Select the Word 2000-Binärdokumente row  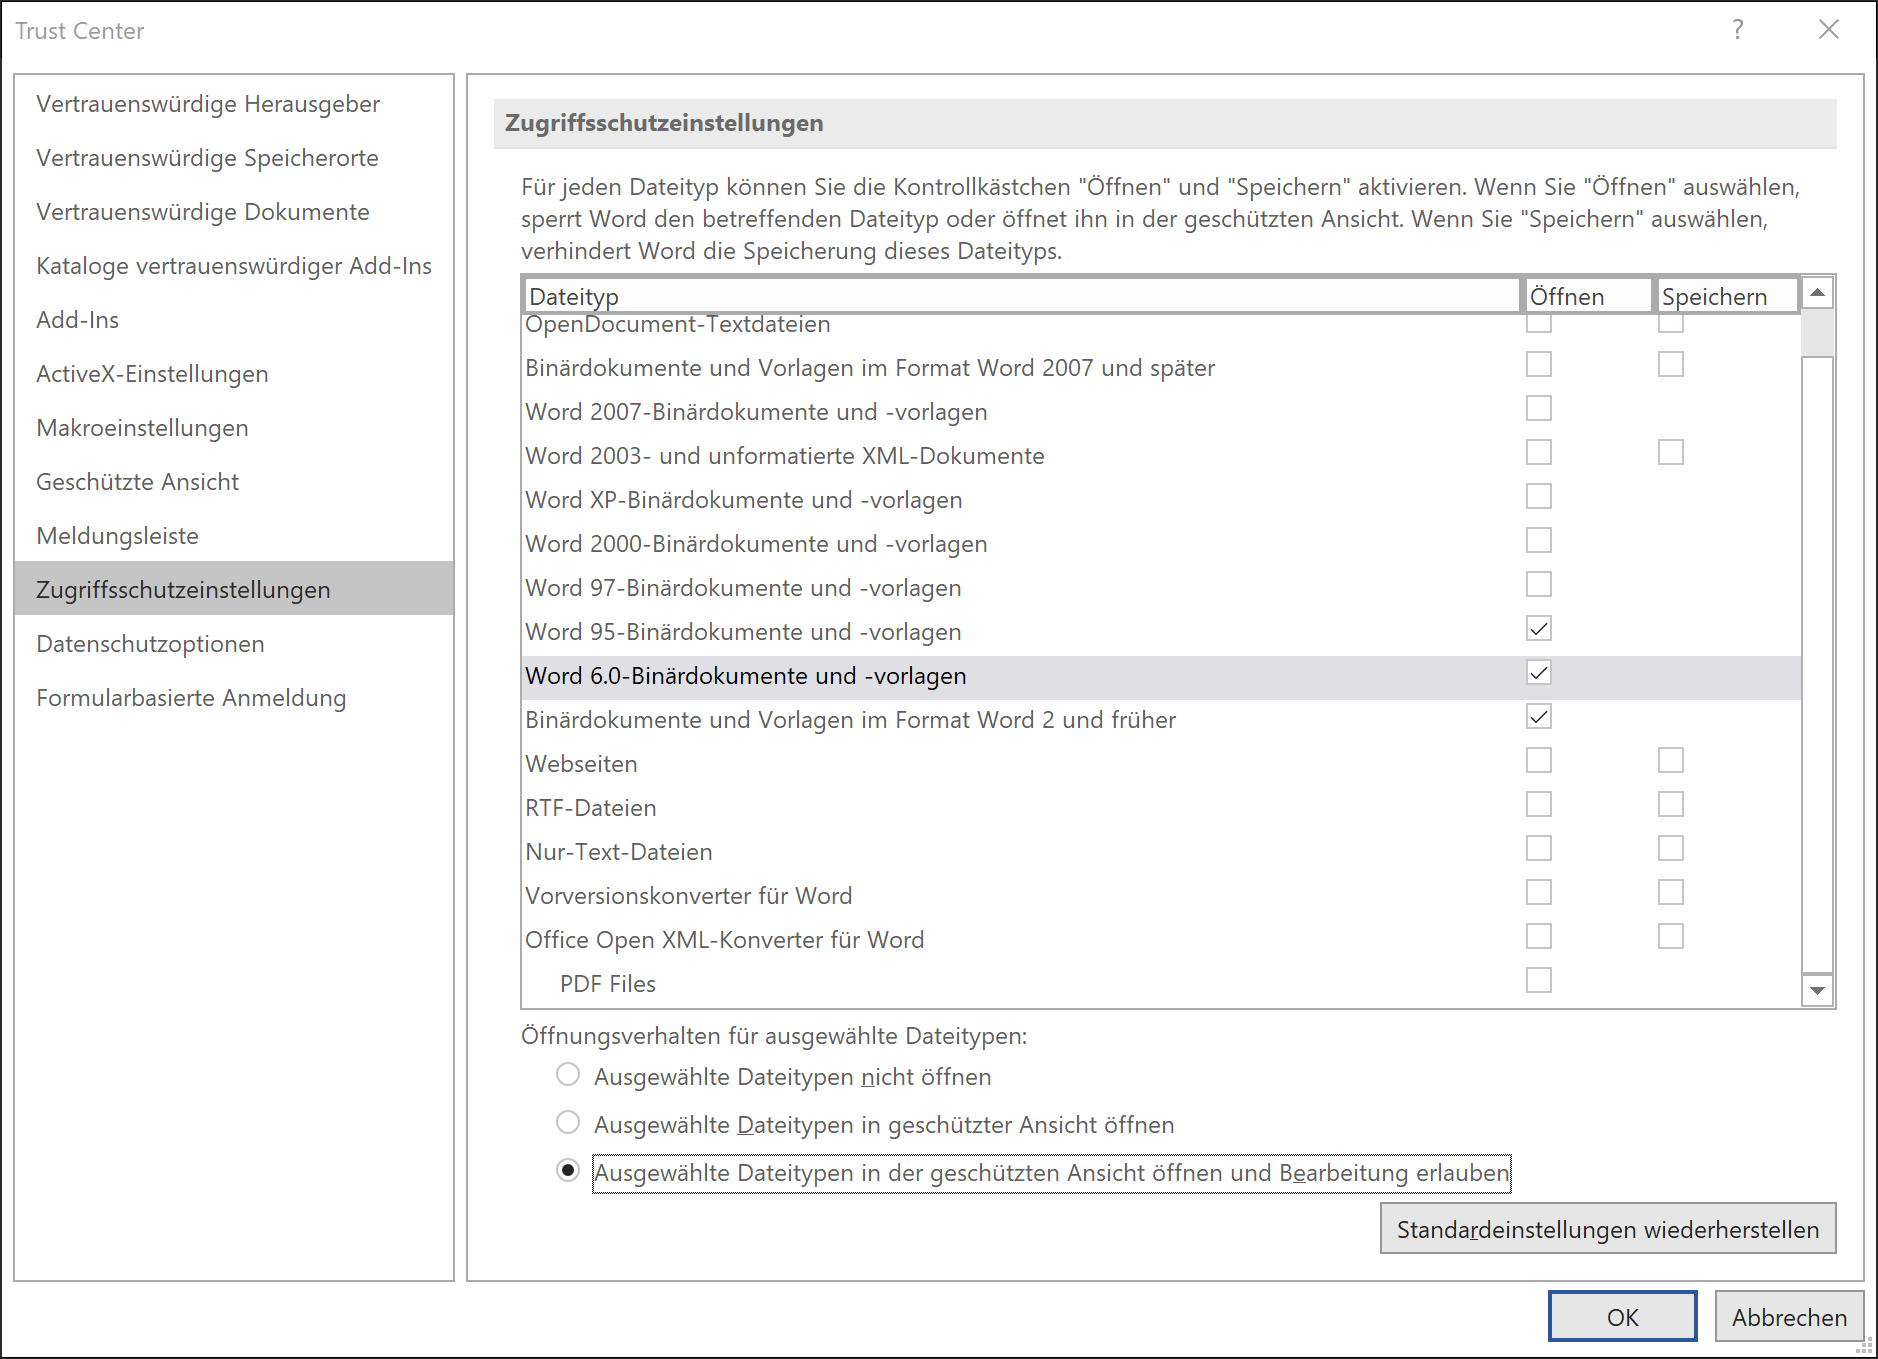755,543
